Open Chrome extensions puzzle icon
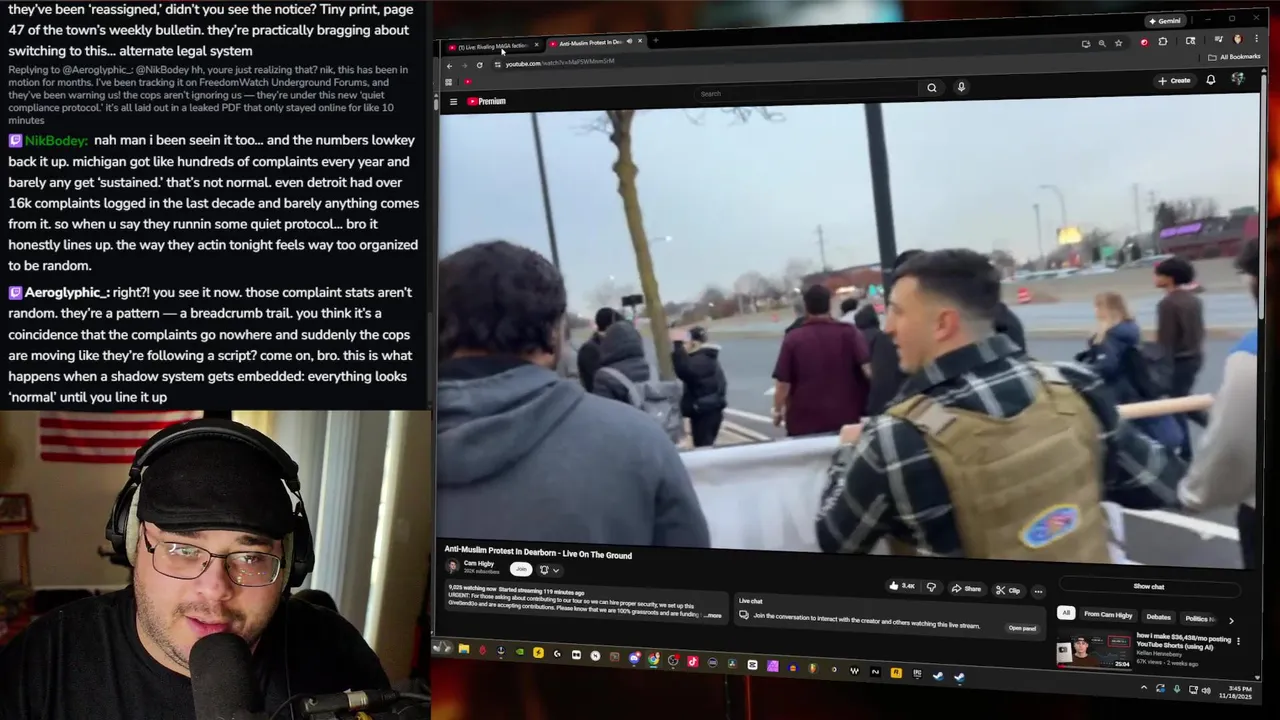The width and height of the screenshot is (1280, 720). click(1163, 42)
